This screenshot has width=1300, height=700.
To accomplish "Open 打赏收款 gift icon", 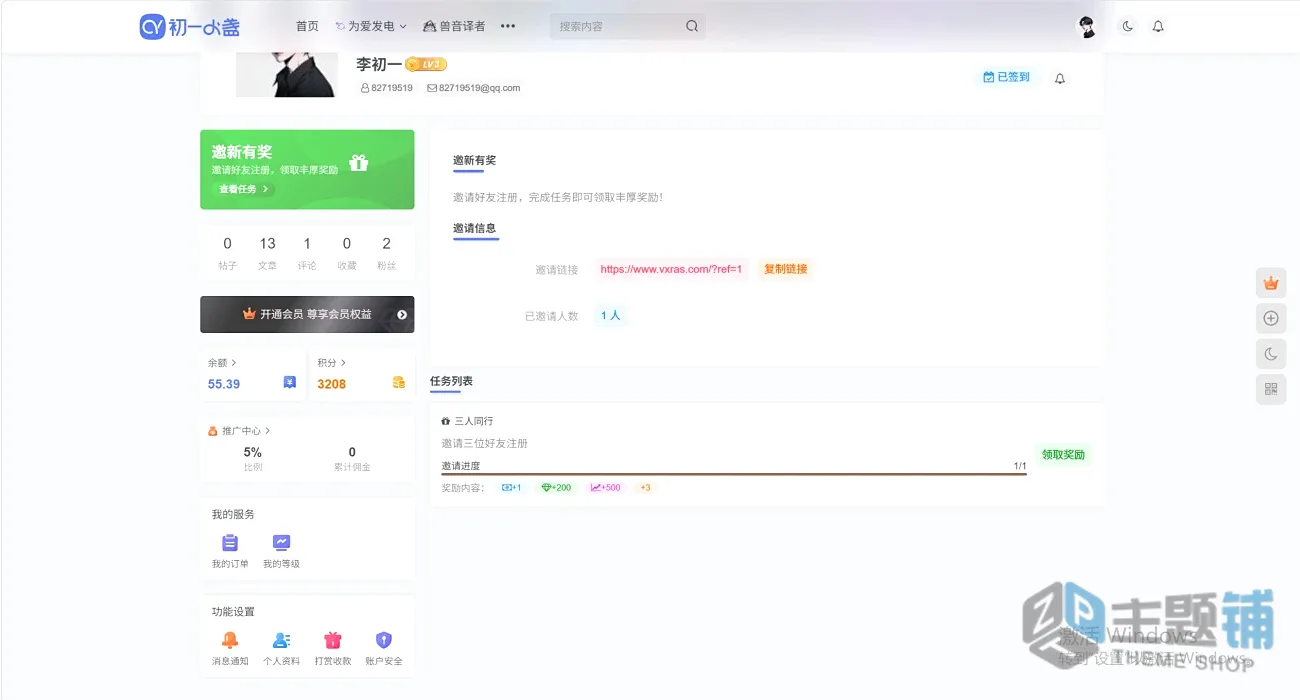I will click(333, 640).
